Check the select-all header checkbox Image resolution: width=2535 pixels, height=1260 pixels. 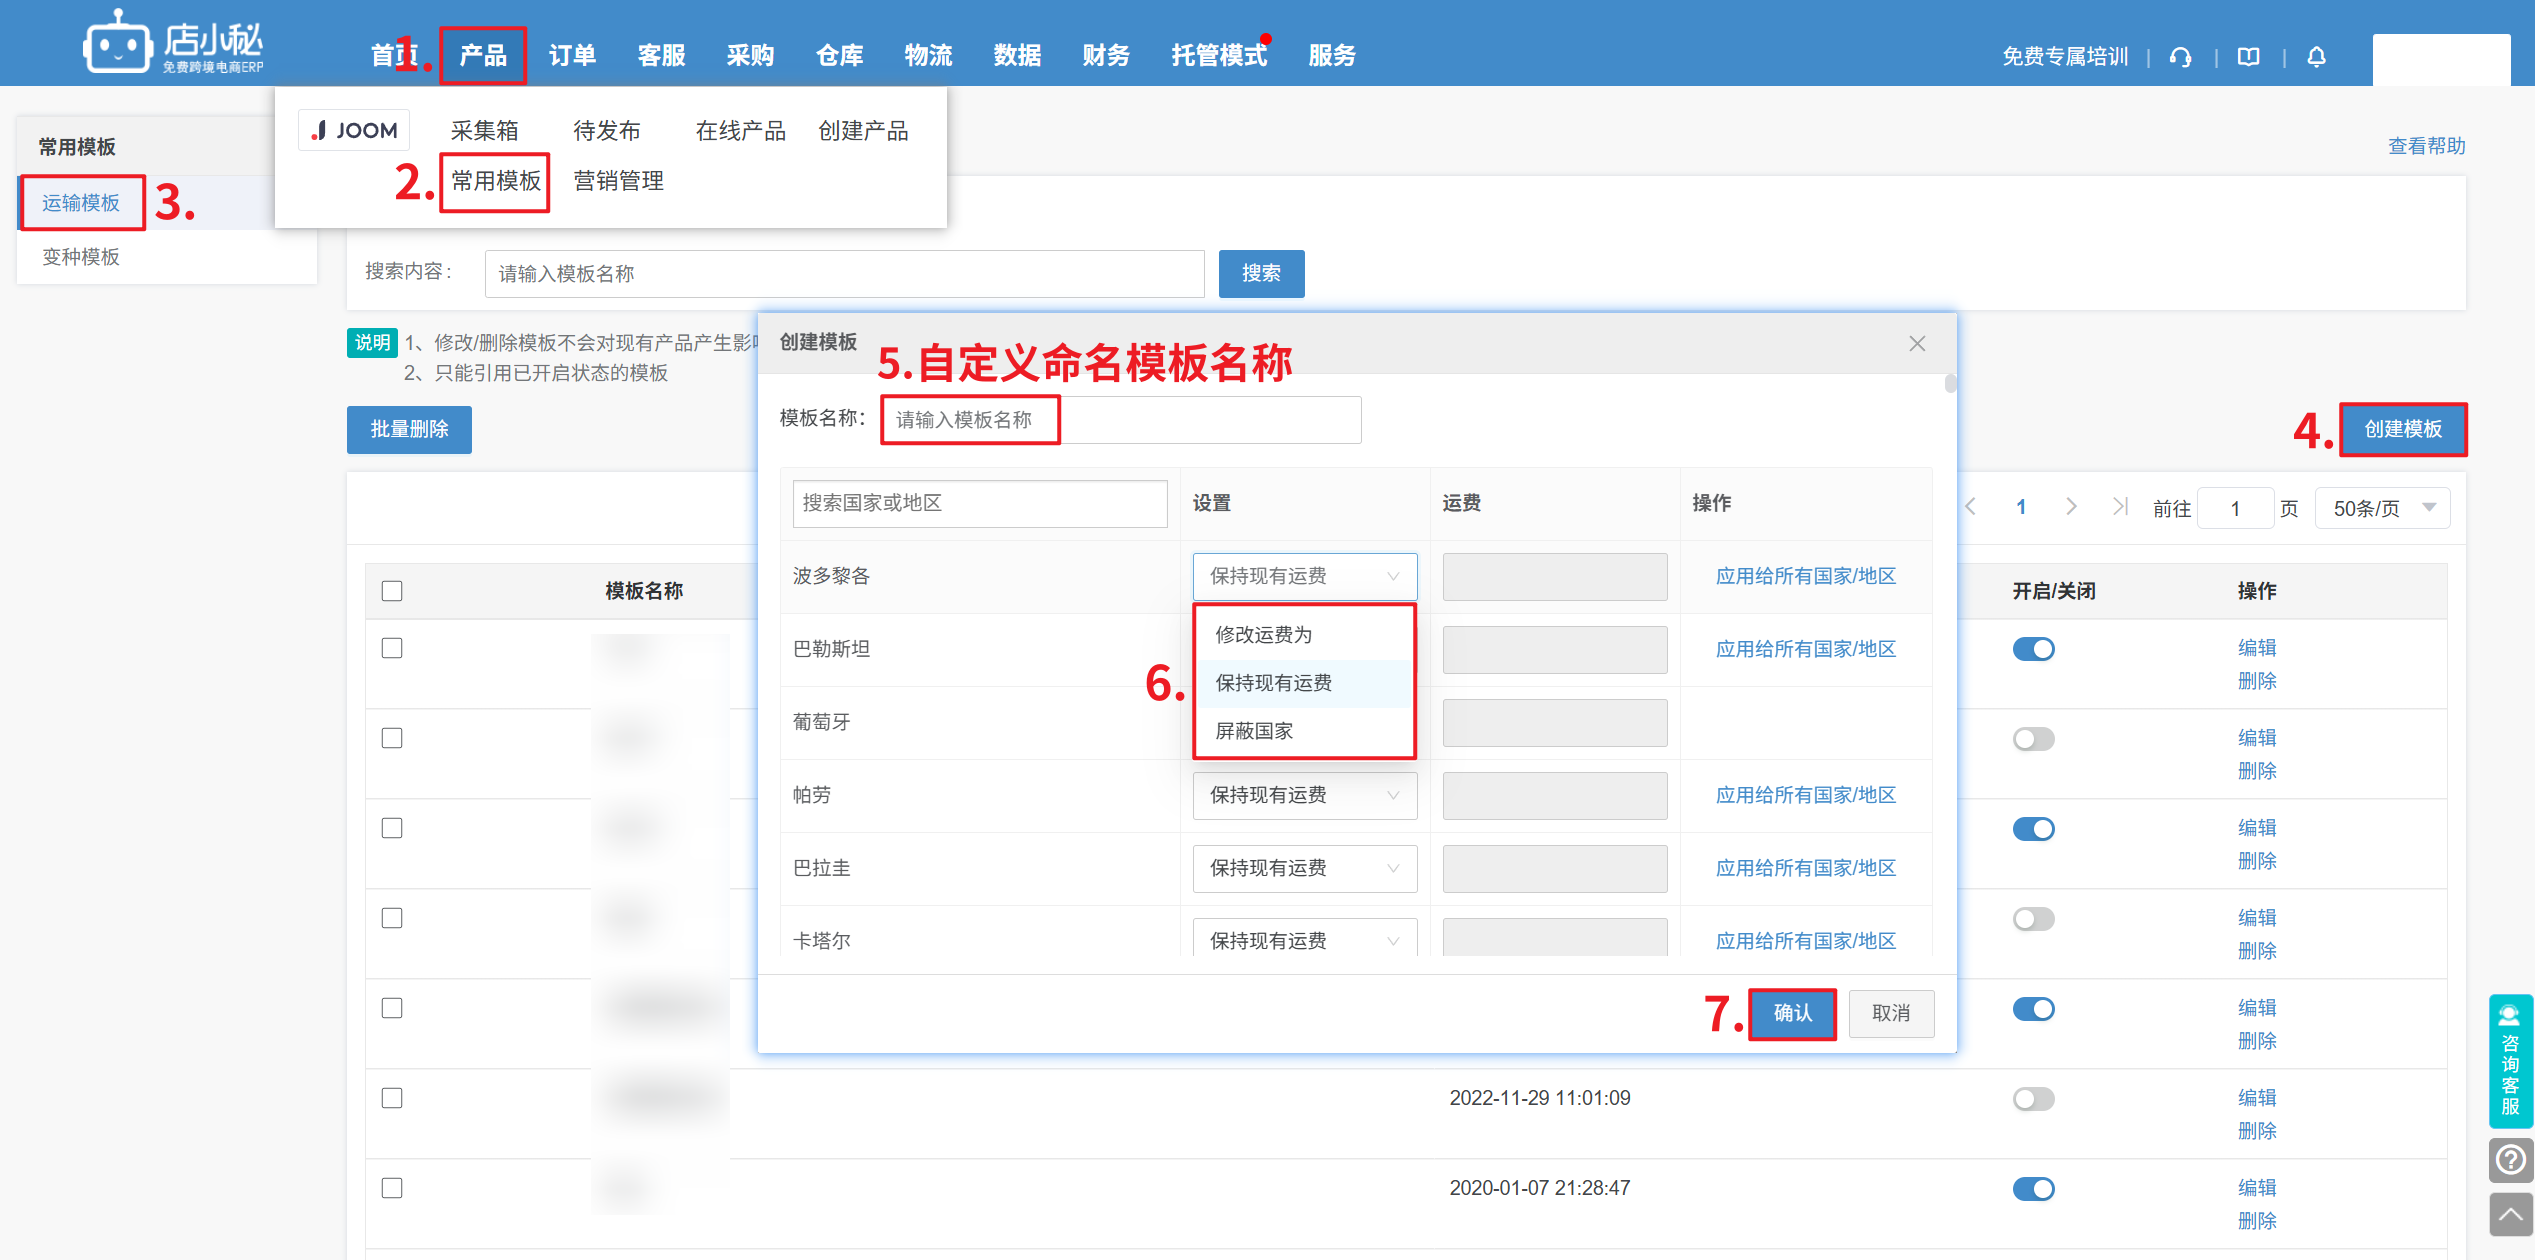tap(392, 591)
